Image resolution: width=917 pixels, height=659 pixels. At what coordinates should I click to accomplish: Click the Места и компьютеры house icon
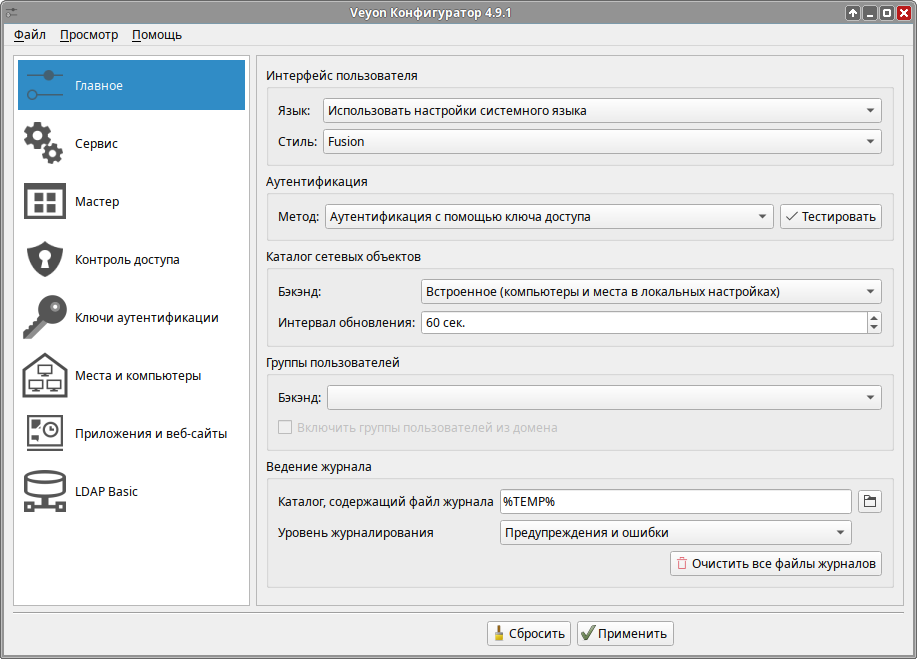(45, 375)
